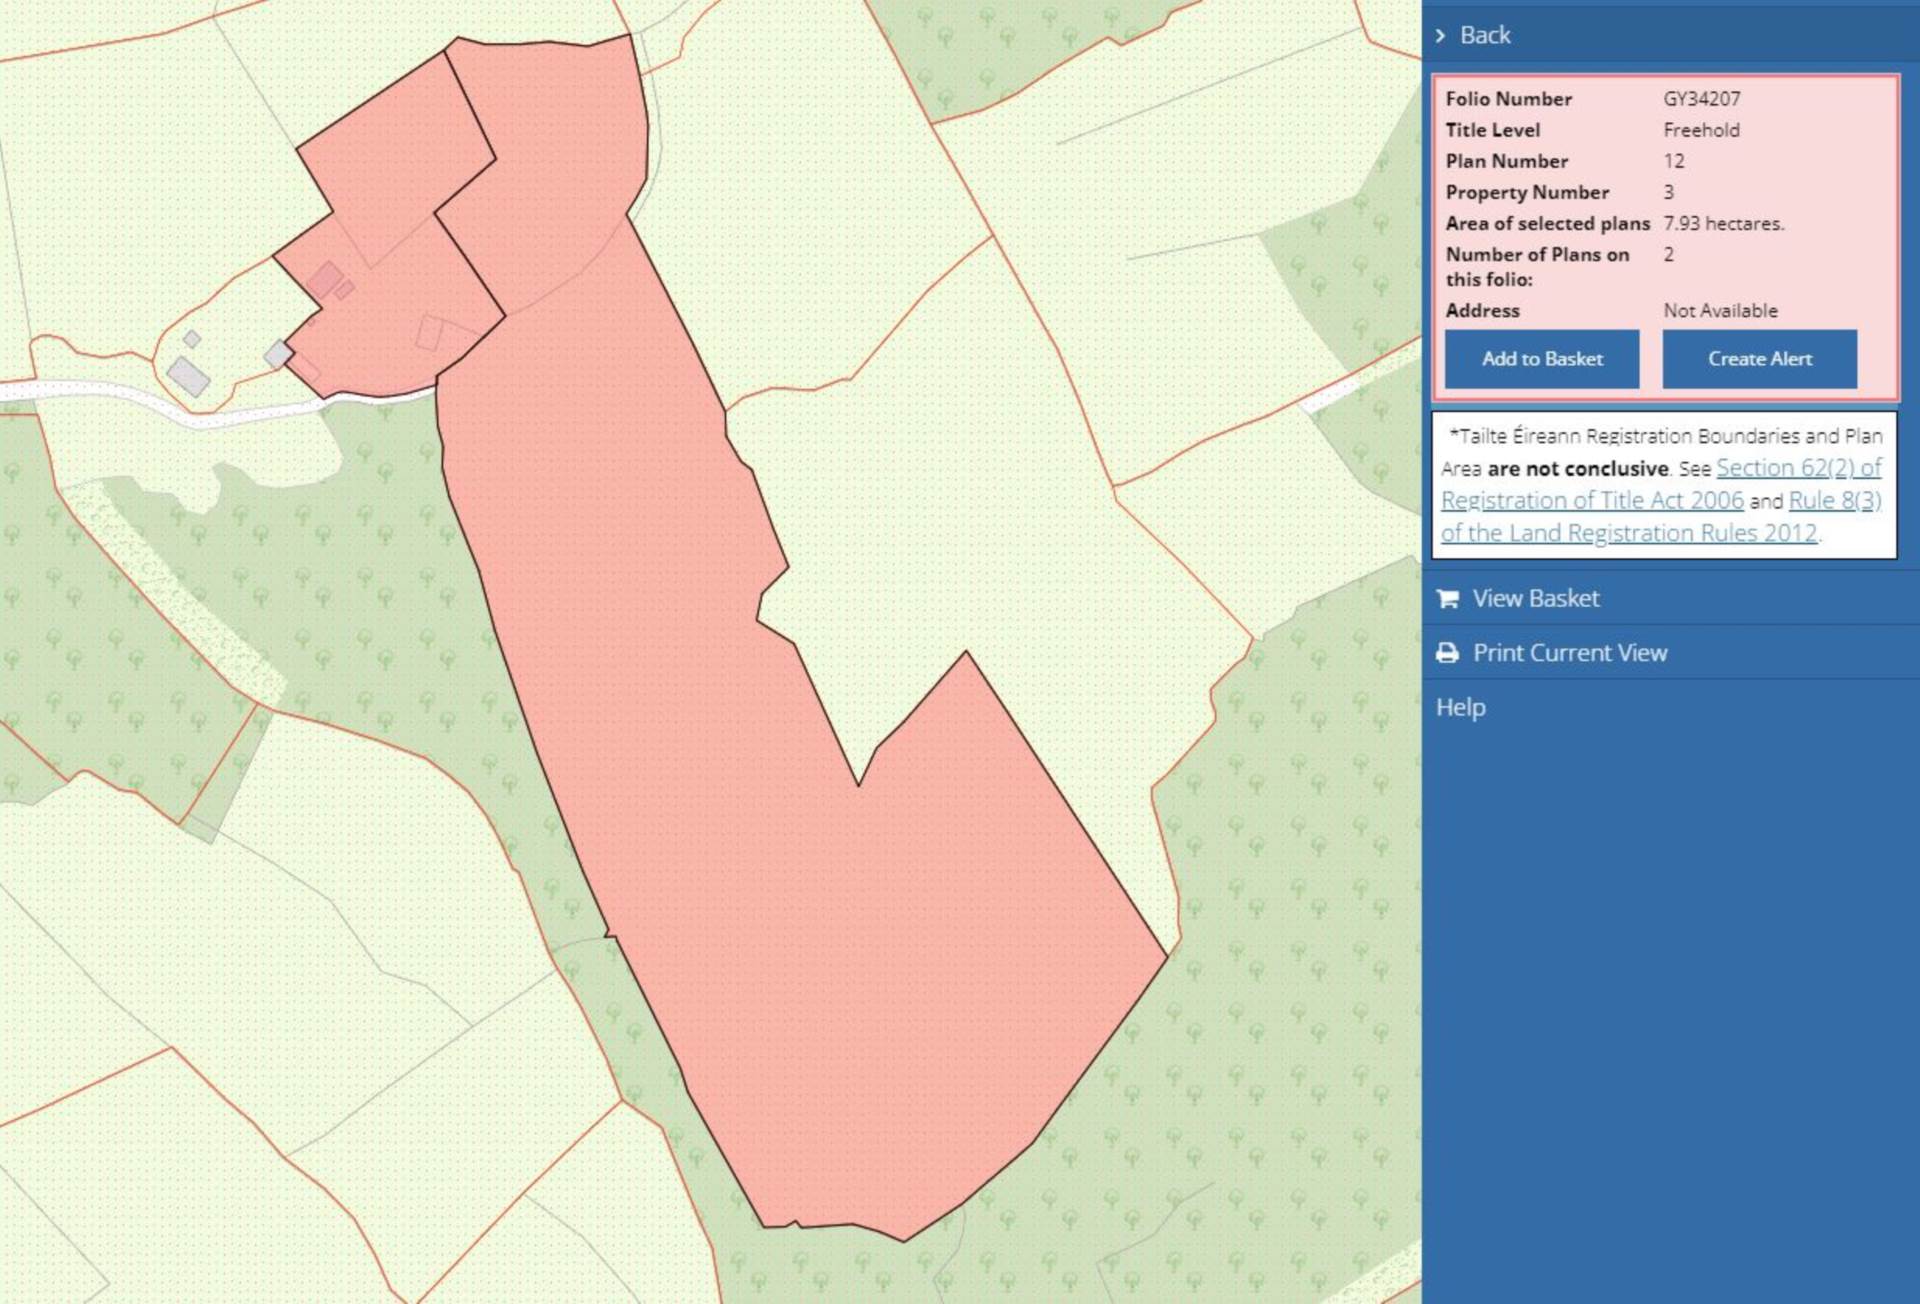Click the printer icon
This screenshot has width=1920, height=1304.
(1447, 653)
